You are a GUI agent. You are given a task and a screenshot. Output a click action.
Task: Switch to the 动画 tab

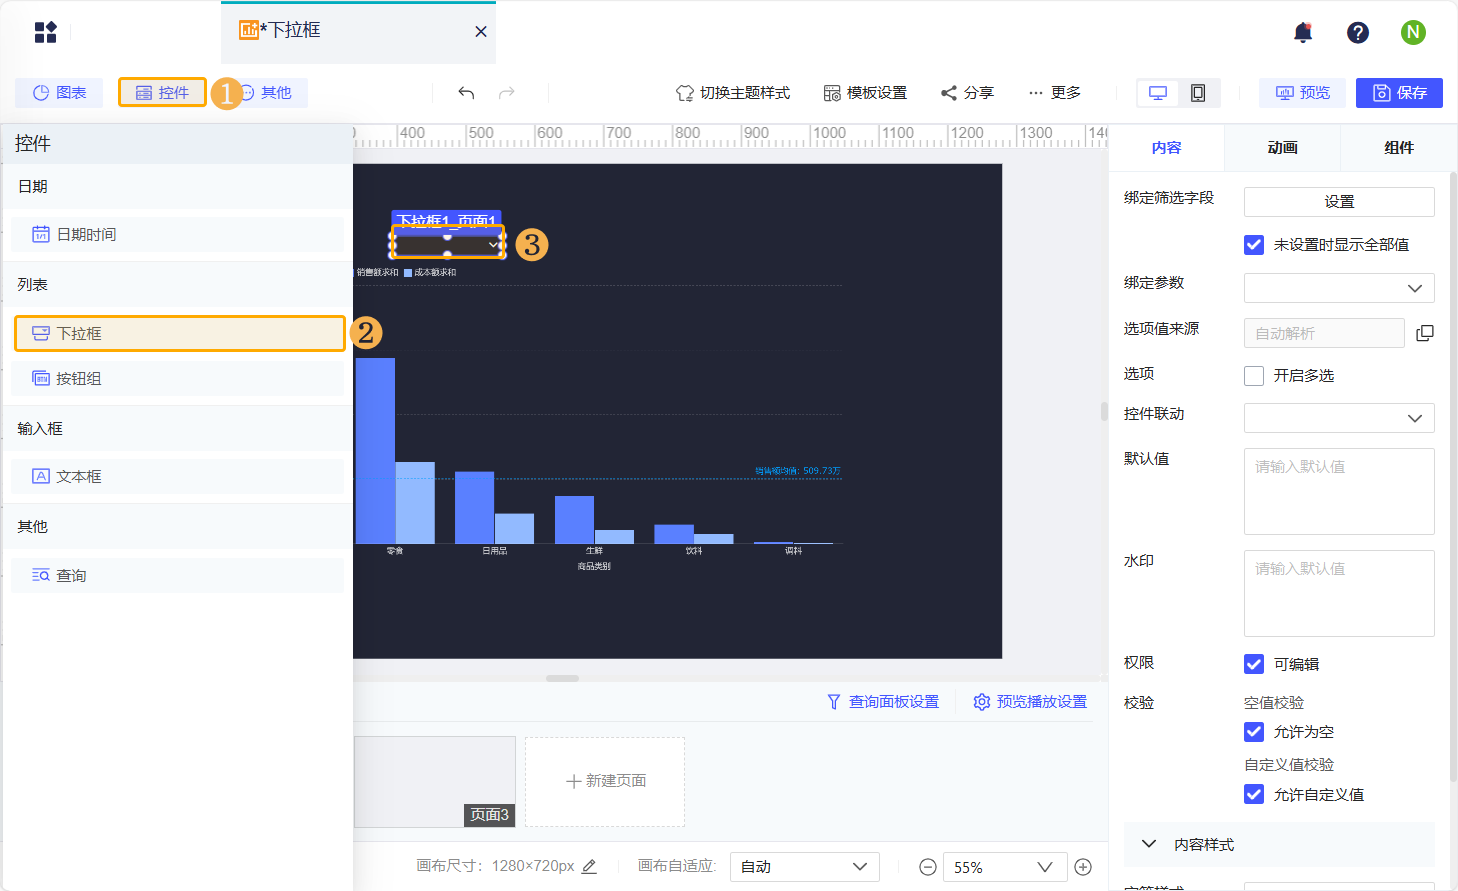(x=1282, y=148)
